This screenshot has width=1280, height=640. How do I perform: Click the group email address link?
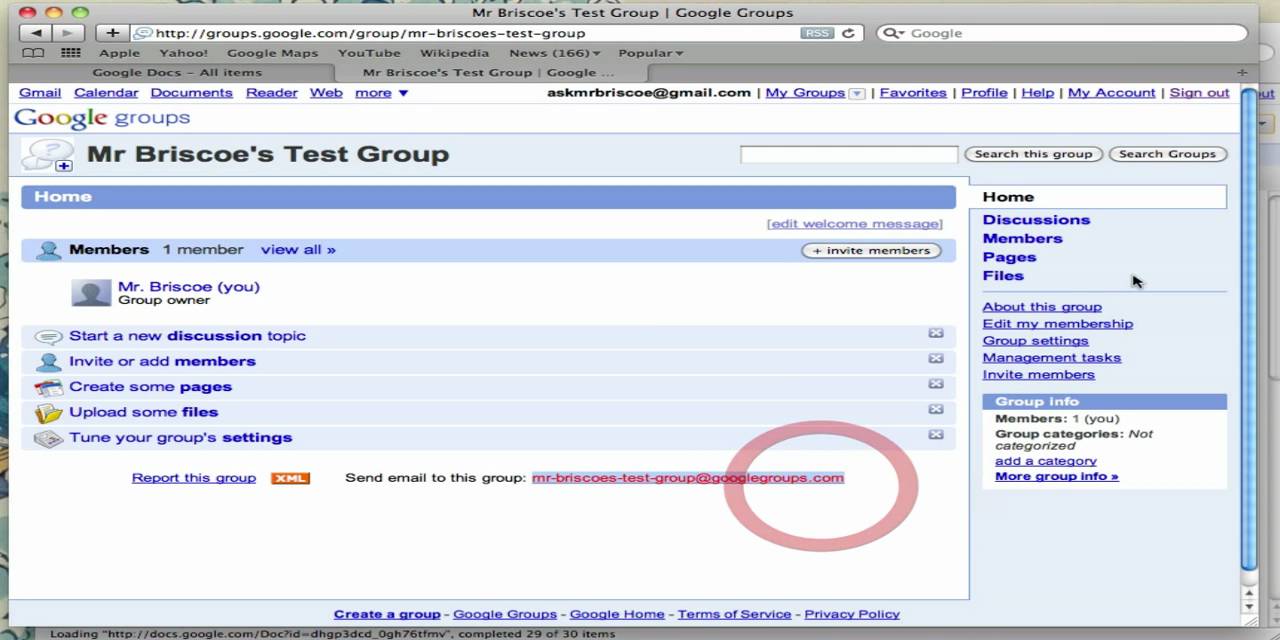click(x=688, y=478)
